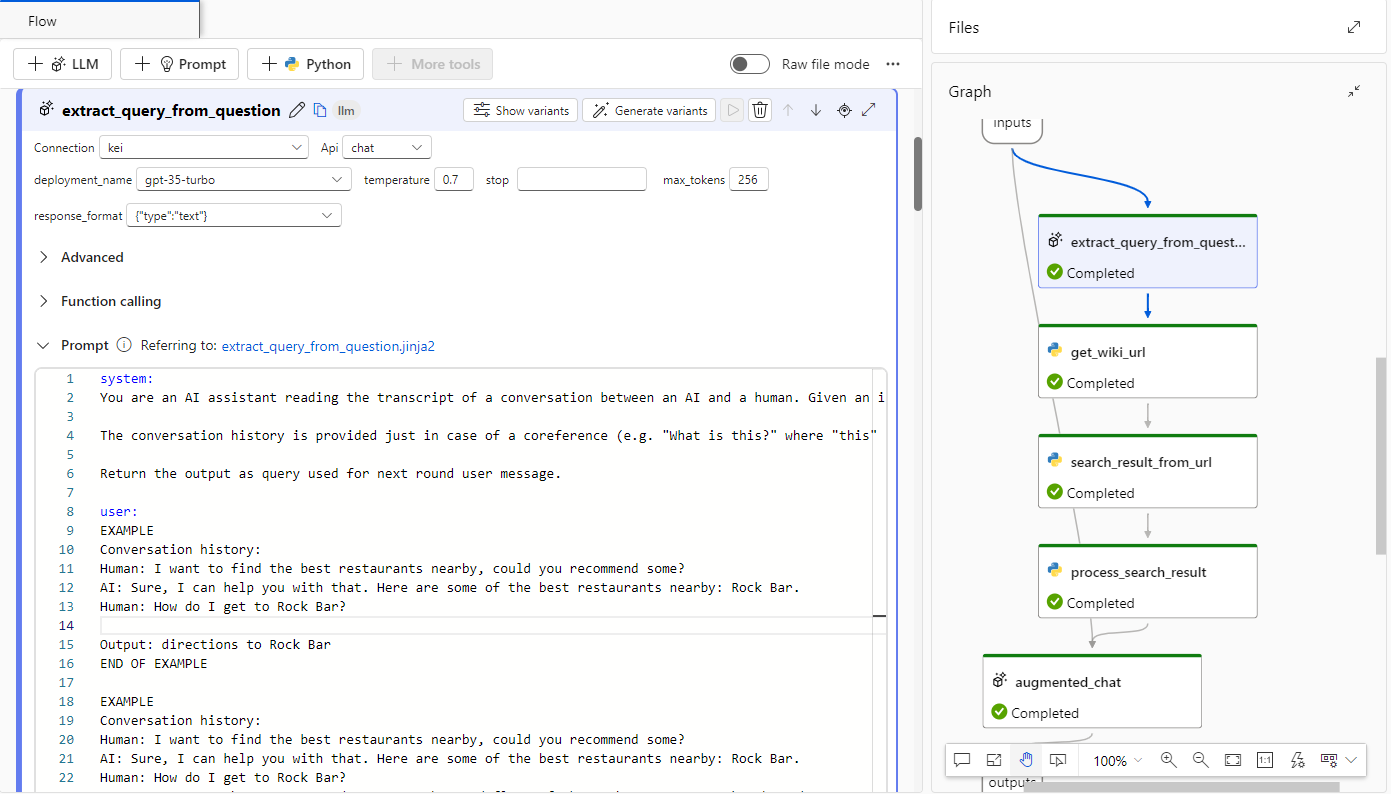The image size is (1391, 794).
Task: Copy node name with the copy icon
Action: click(320, 110)
